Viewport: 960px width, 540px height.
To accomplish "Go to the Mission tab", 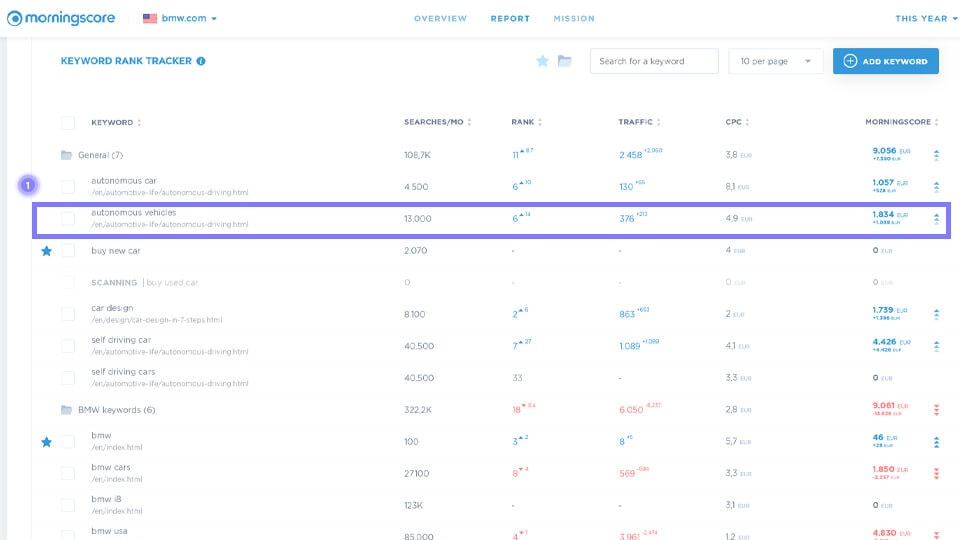I will point(574,18).
